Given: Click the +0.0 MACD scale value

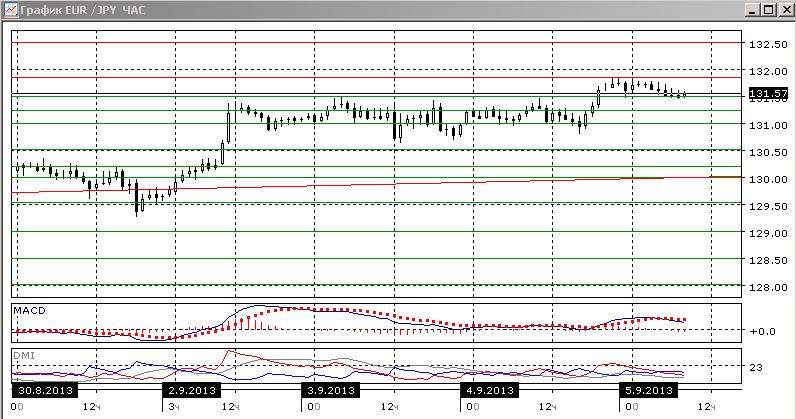Looking at the screenshot, I should tap(762, 331).
